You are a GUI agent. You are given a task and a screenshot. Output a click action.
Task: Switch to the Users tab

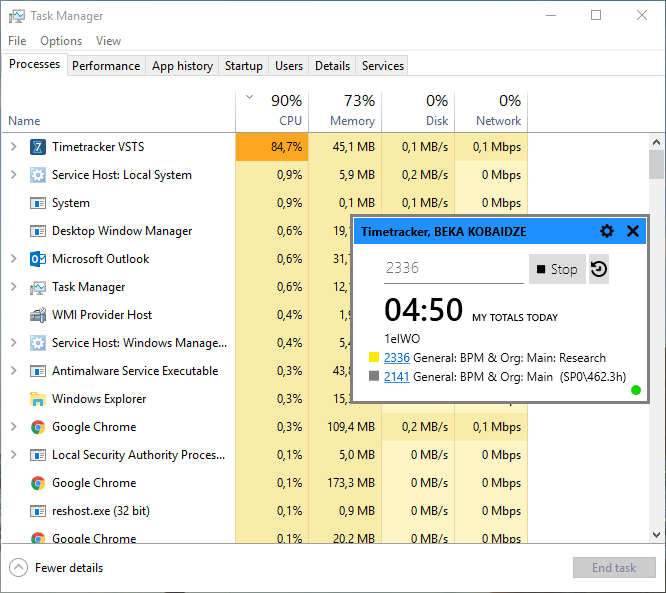pos(289,66)
